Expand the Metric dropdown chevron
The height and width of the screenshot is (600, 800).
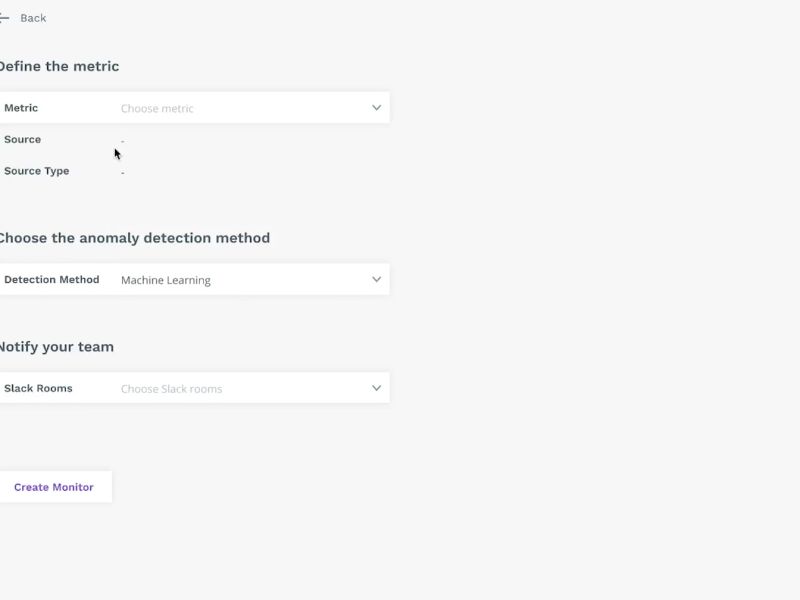(x=377, y=108)
